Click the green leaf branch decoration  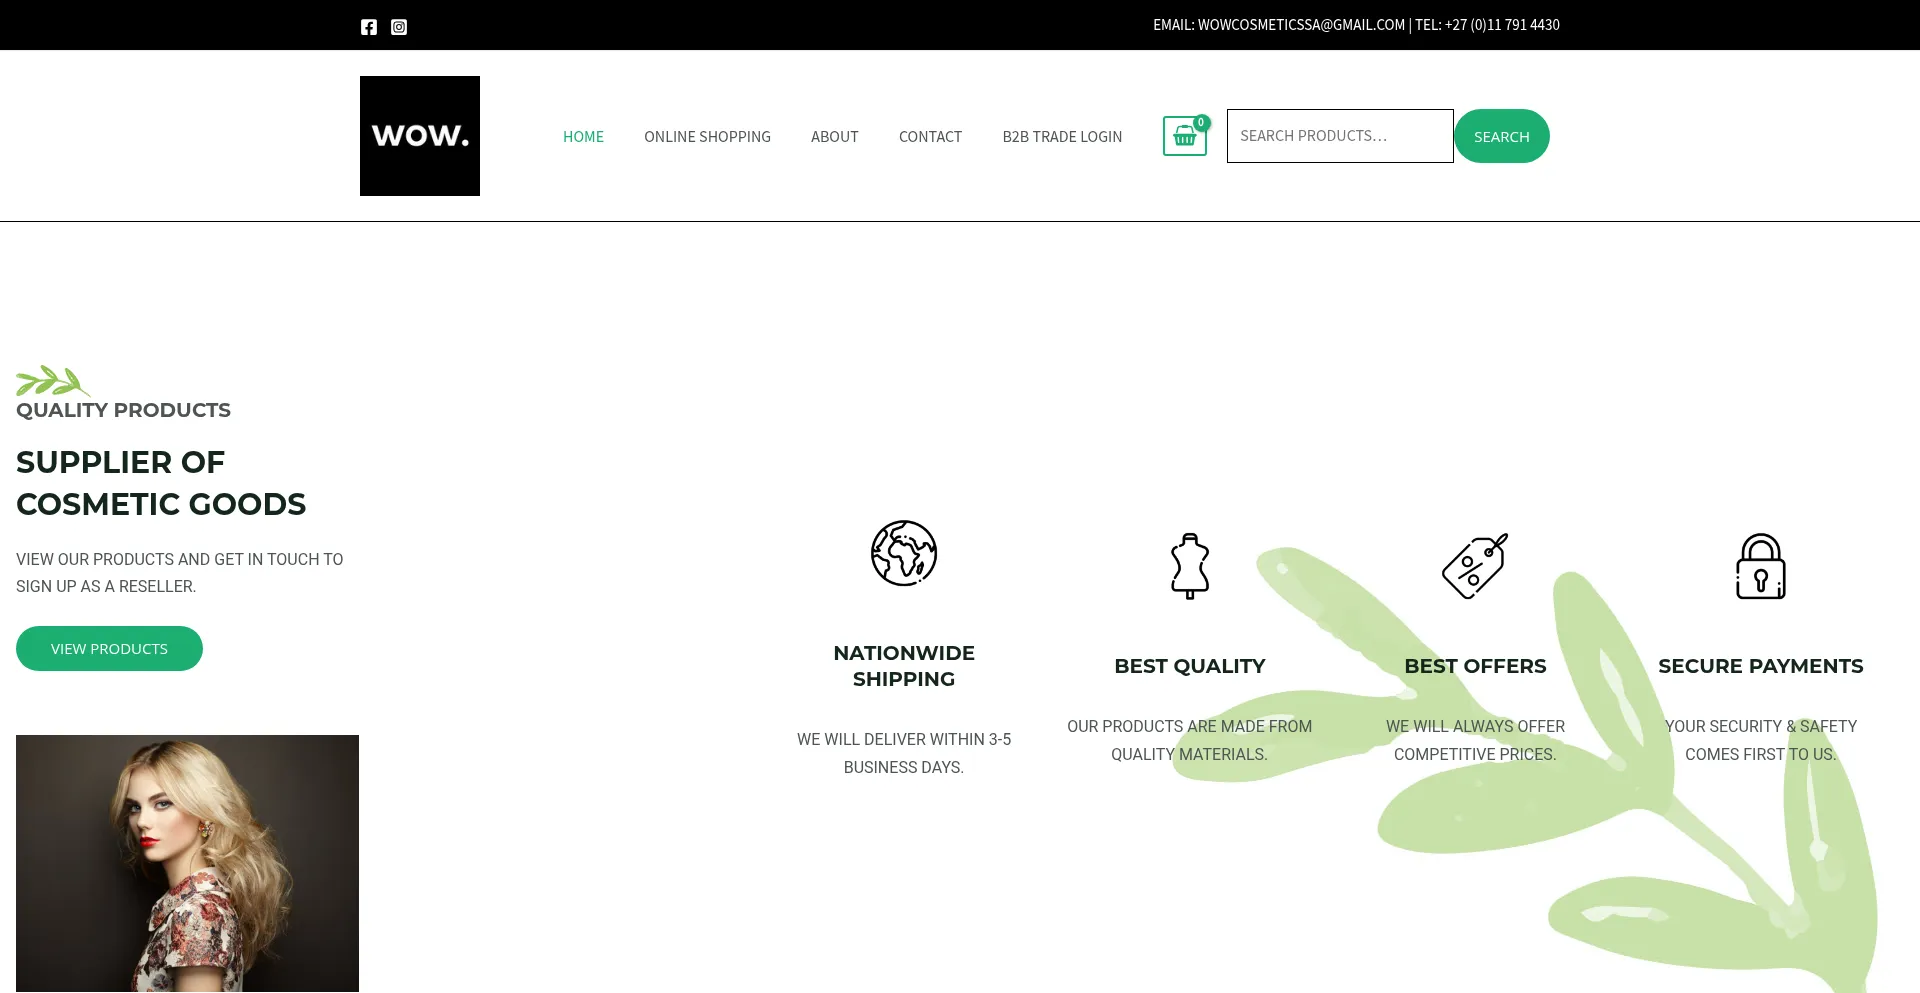52,381
